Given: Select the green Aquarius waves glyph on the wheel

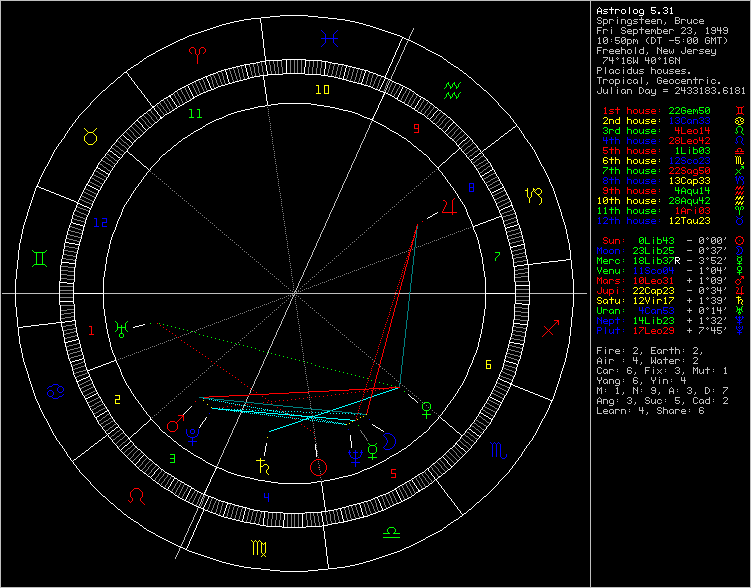Looking at the screenshot, I should point(452,90).
